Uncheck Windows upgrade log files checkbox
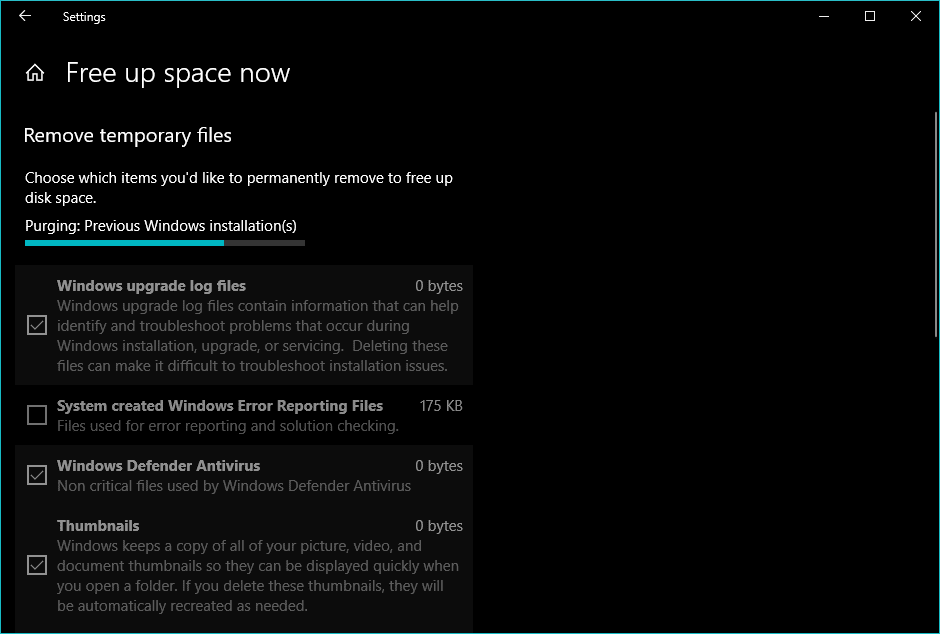Viewport: 940px width, 634px height. click(37, 325)
